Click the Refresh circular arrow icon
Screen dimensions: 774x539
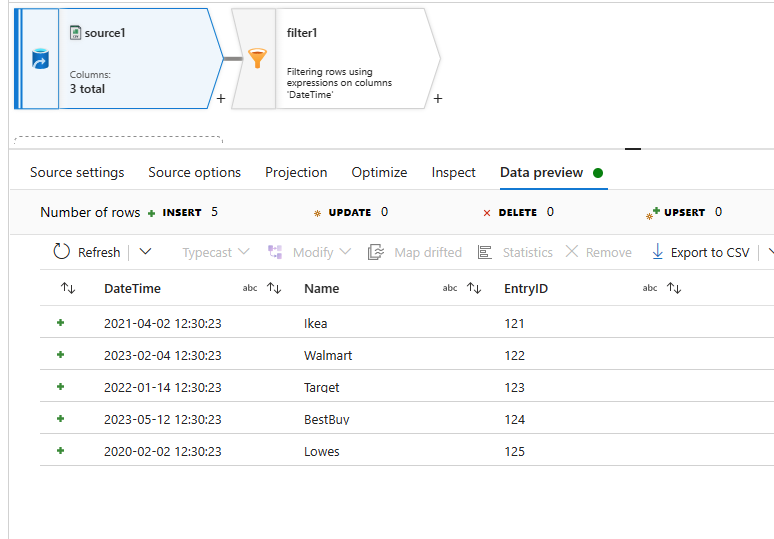[62, 252]
